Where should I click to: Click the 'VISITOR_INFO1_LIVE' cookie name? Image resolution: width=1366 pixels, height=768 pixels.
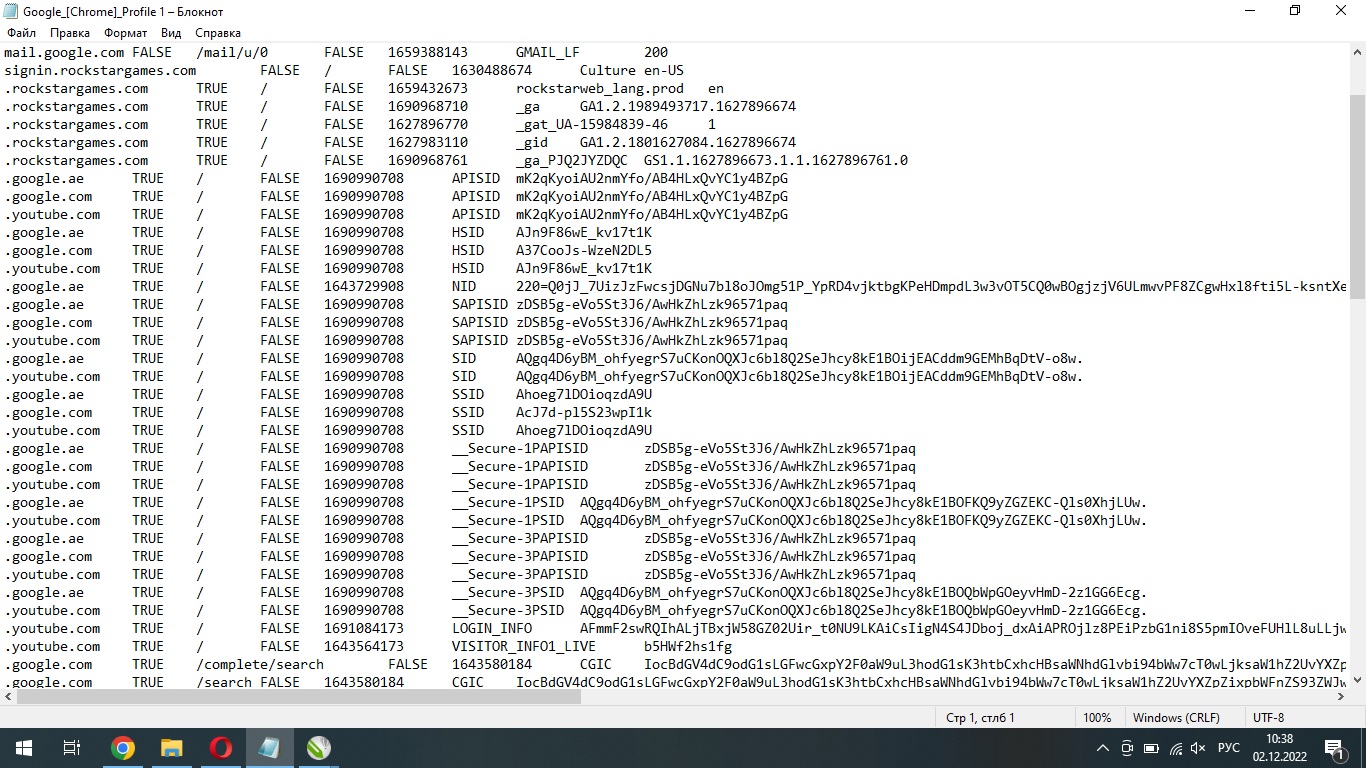(x=524, y=646)
